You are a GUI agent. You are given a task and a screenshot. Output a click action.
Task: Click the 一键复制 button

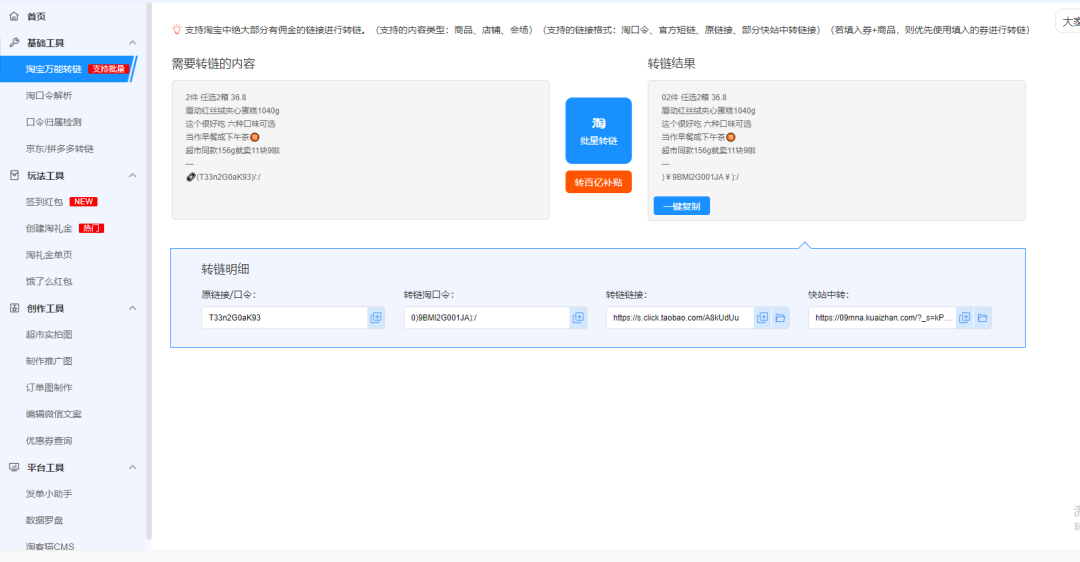pos(681,206)
